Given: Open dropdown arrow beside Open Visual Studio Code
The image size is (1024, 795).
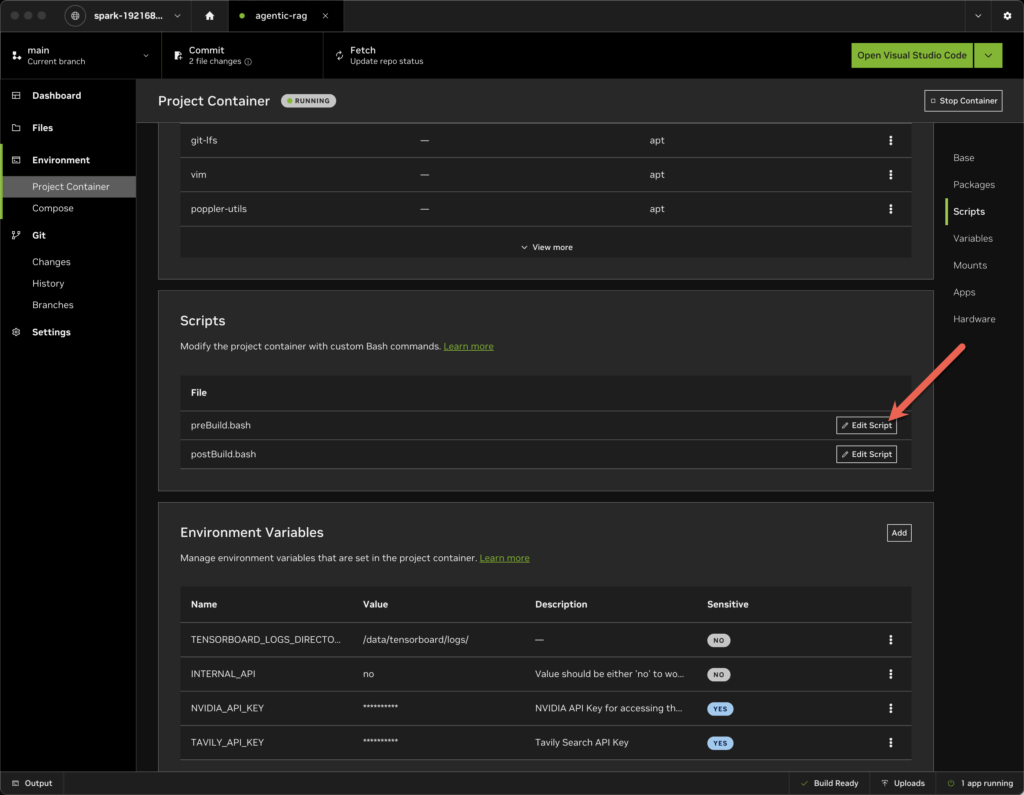Looking at the screenshot, I should [988, 55].
